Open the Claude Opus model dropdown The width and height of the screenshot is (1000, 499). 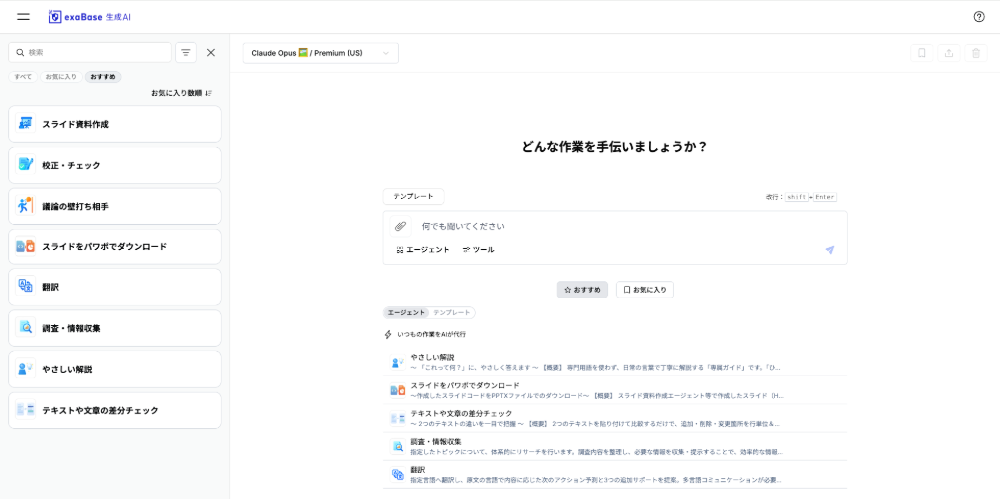(x=320, y=53)
